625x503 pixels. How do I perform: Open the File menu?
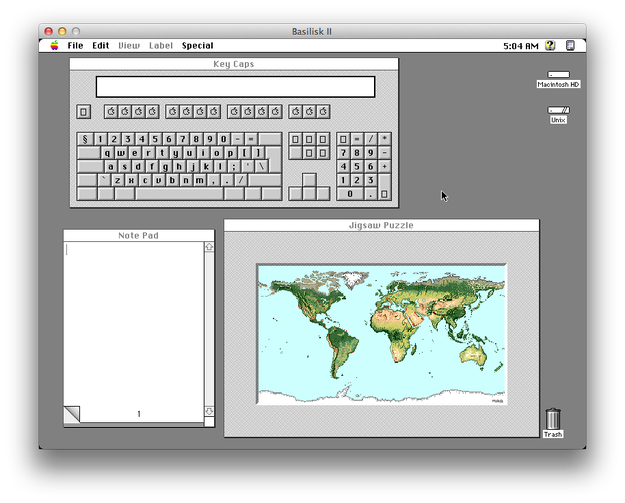(x=75, y=45)
